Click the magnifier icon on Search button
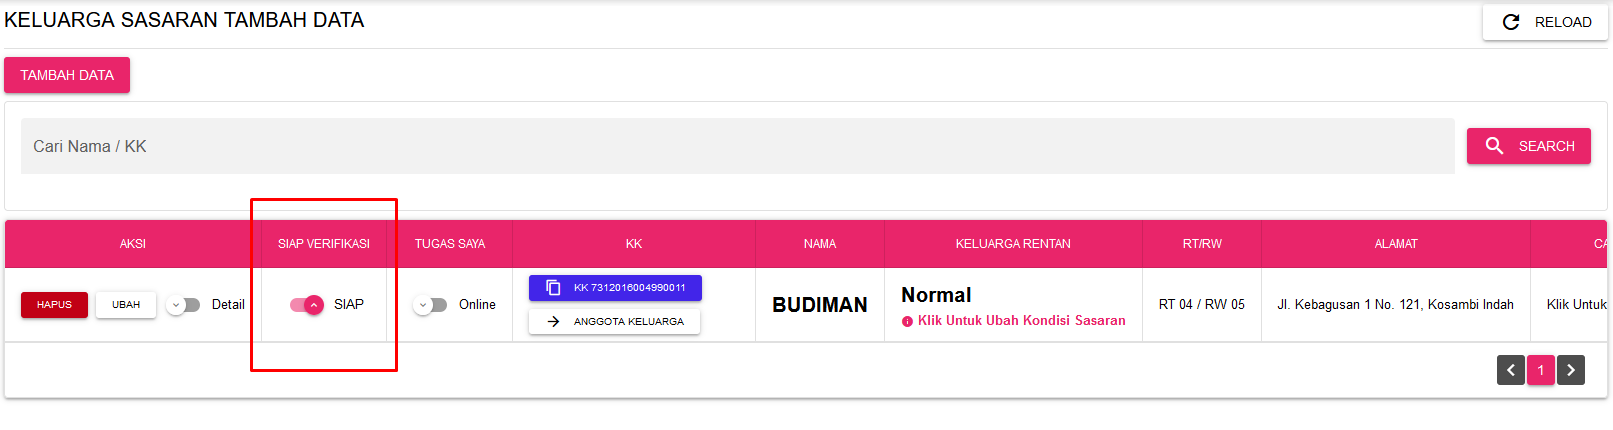The image size is (1613, 430). tap(1494, 146)
